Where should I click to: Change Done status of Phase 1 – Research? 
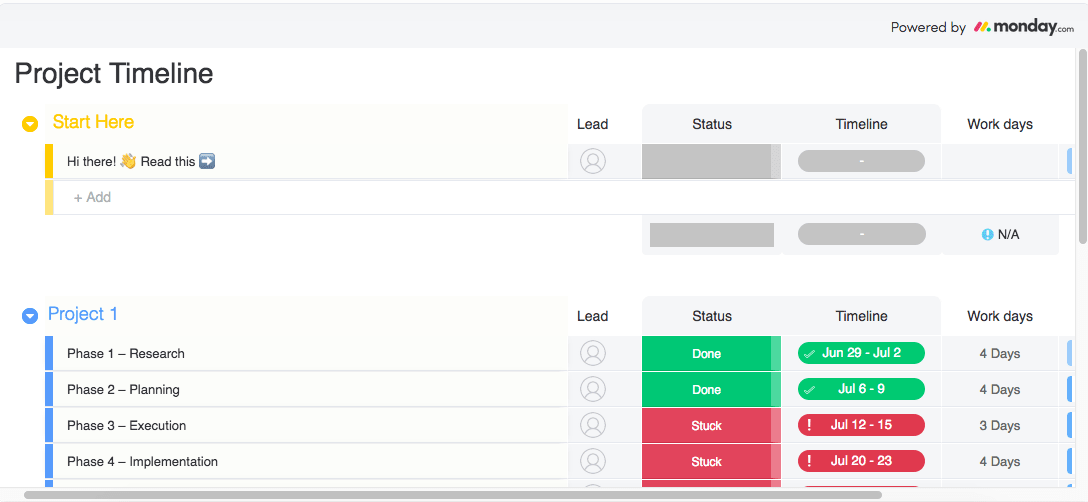711,353
